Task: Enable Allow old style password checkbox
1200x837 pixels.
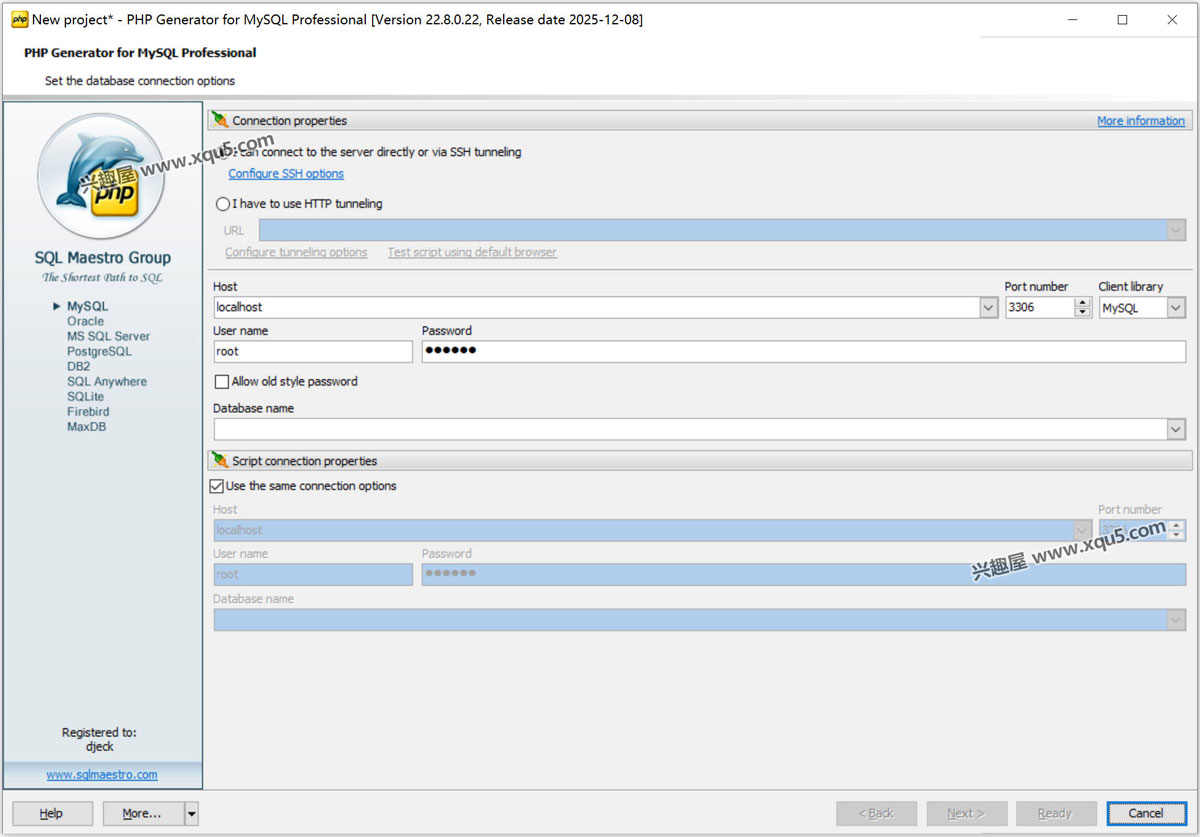Action: pyautogui.click(x=222, y=382)
